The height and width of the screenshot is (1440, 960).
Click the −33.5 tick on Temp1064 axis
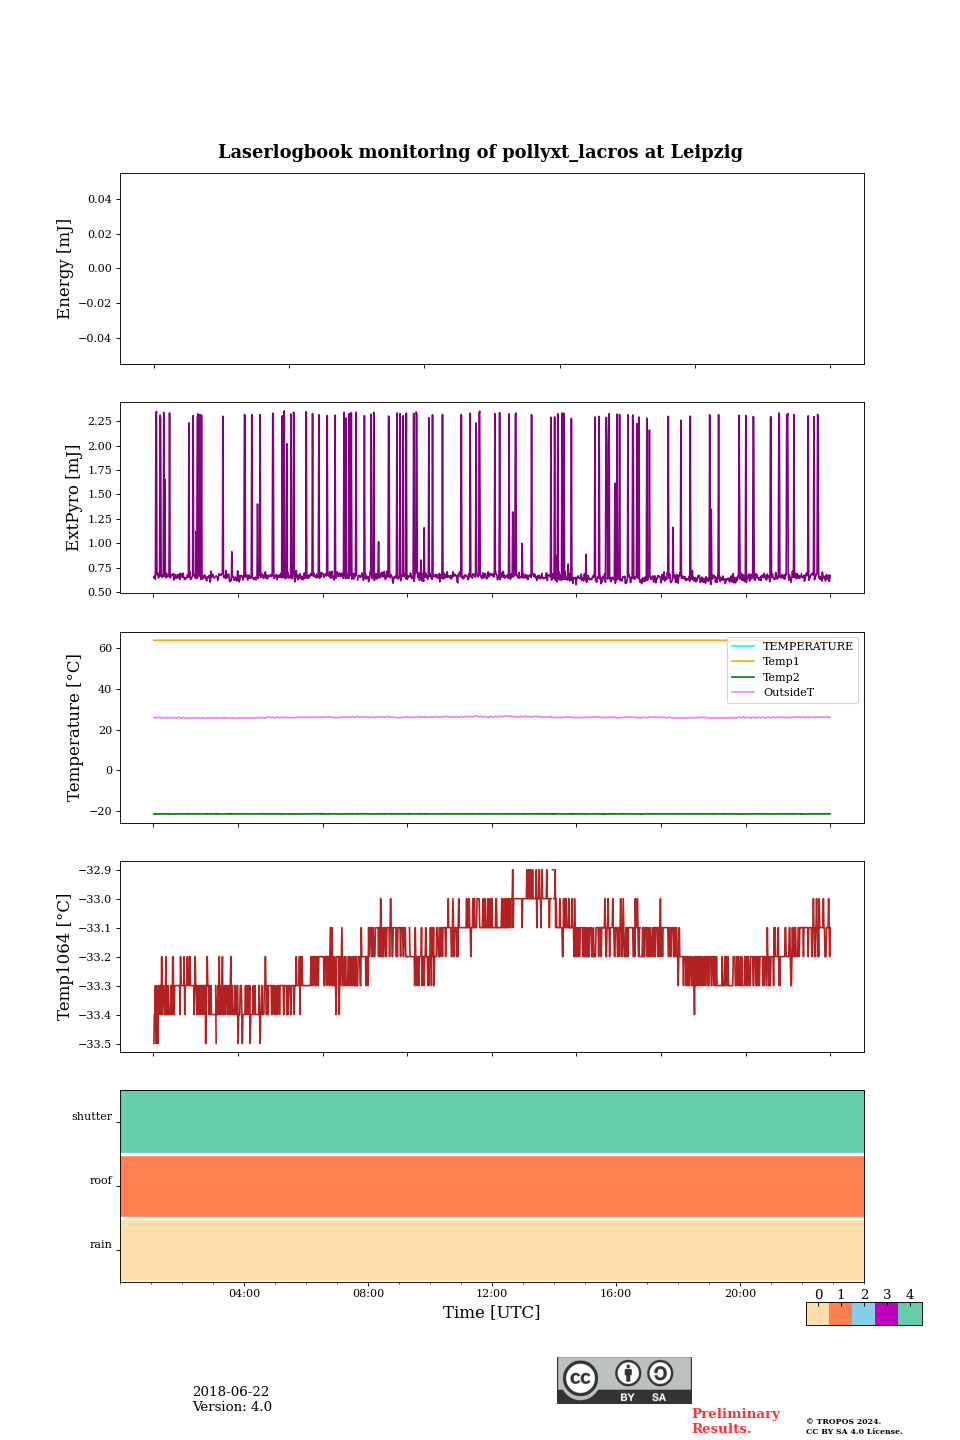95,1044
